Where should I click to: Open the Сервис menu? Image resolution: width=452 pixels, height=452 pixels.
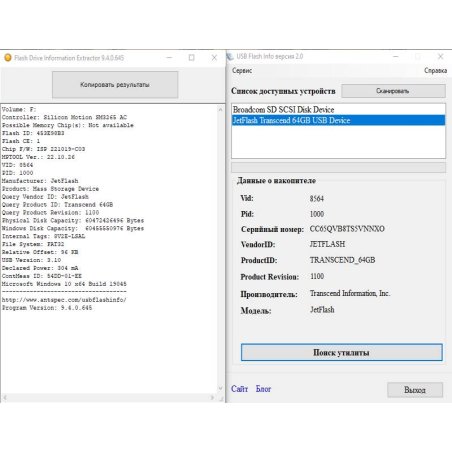click(x=242, y=71)
